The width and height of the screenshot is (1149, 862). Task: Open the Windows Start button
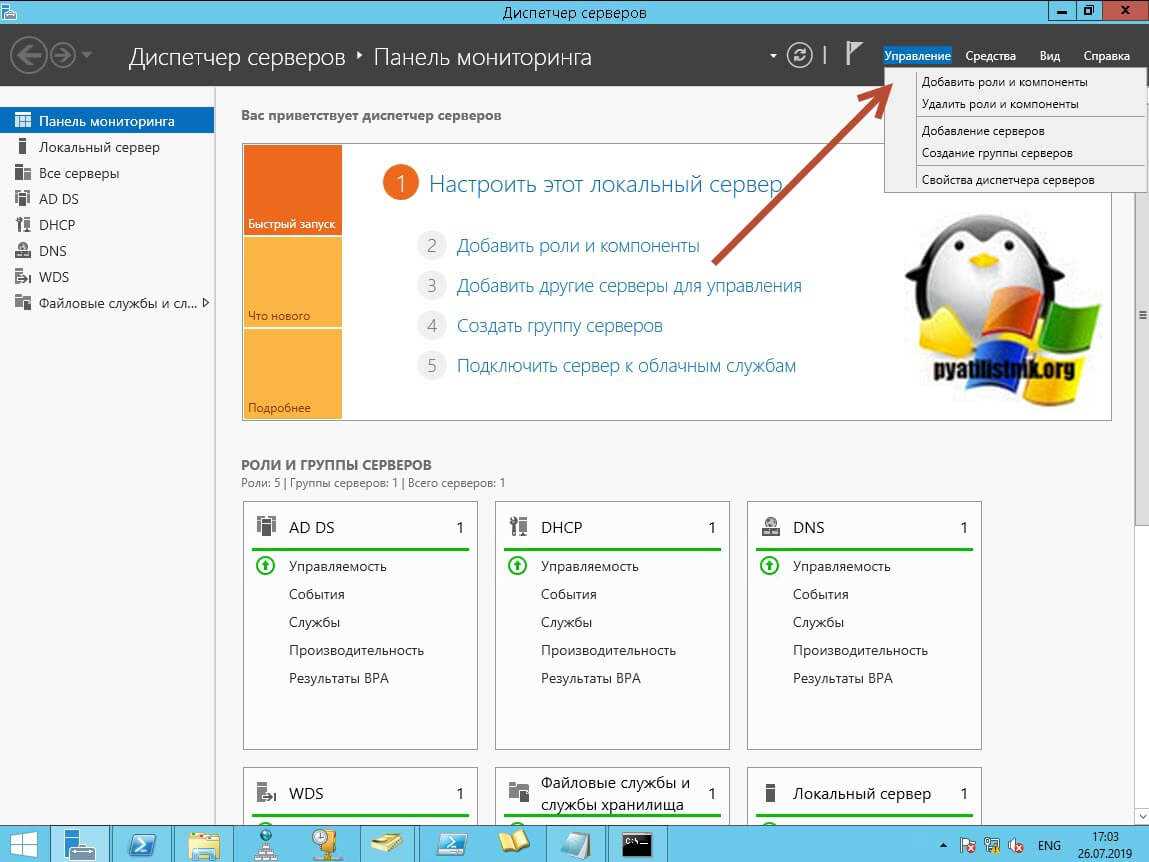(x=25, y=844)
